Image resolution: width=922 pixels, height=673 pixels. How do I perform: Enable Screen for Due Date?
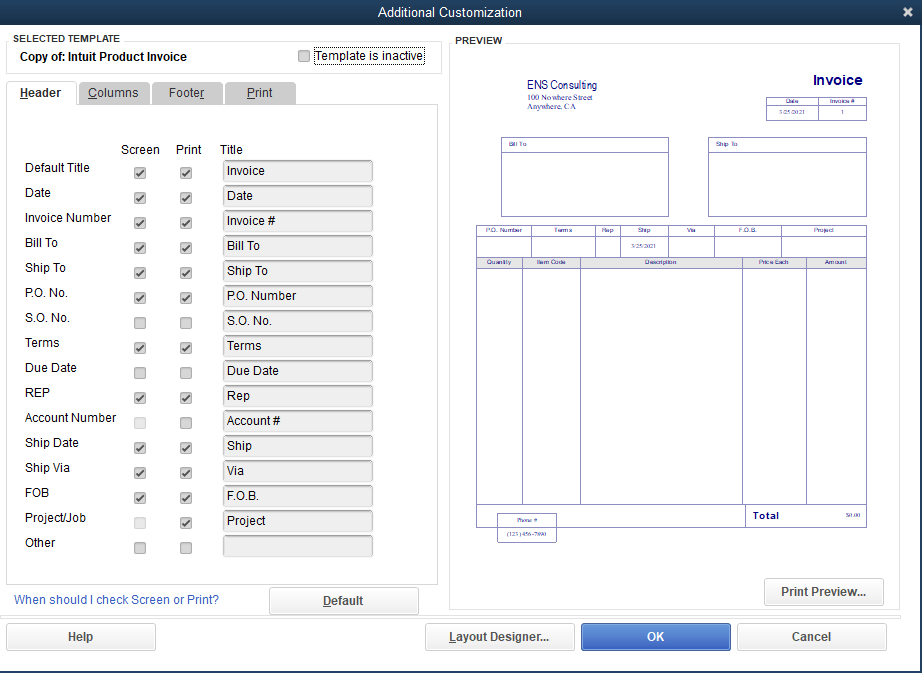coord(140,373)
